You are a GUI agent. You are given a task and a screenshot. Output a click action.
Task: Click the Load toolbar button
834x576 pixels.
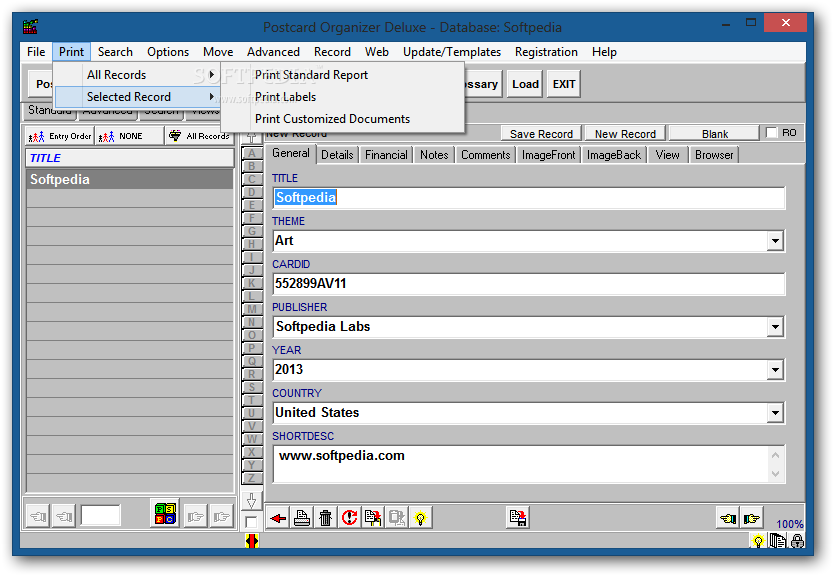[x=525, y=84]
